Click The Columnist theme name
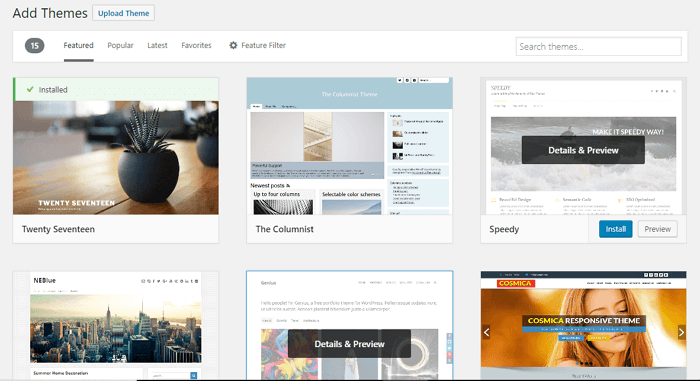 [284, 229]
